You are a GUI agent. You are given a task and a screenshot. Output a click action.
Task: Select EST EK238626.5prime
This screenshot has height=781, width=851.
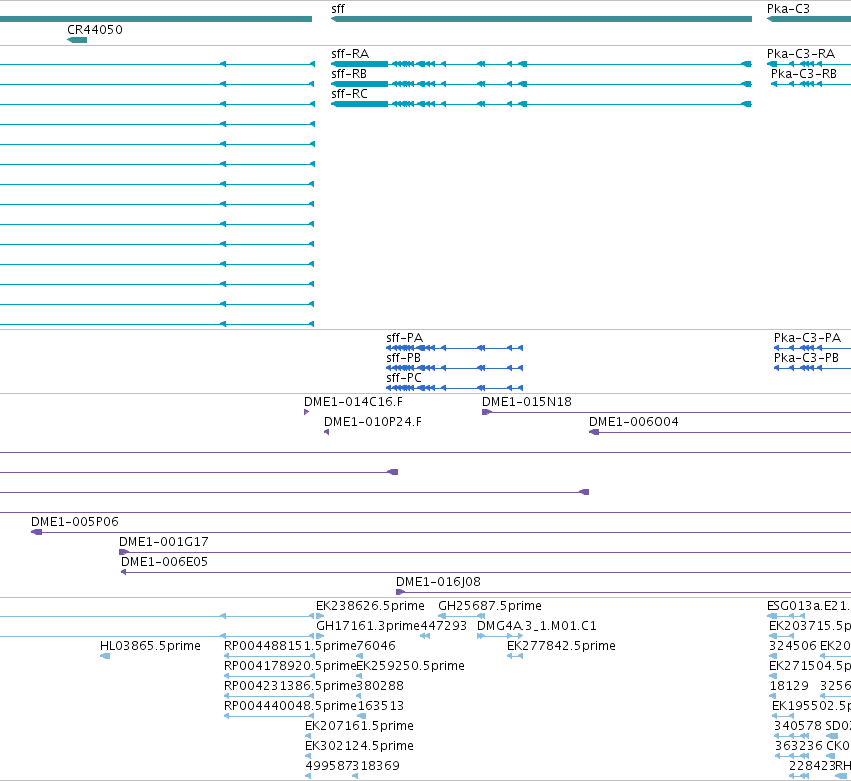point(320,616)
